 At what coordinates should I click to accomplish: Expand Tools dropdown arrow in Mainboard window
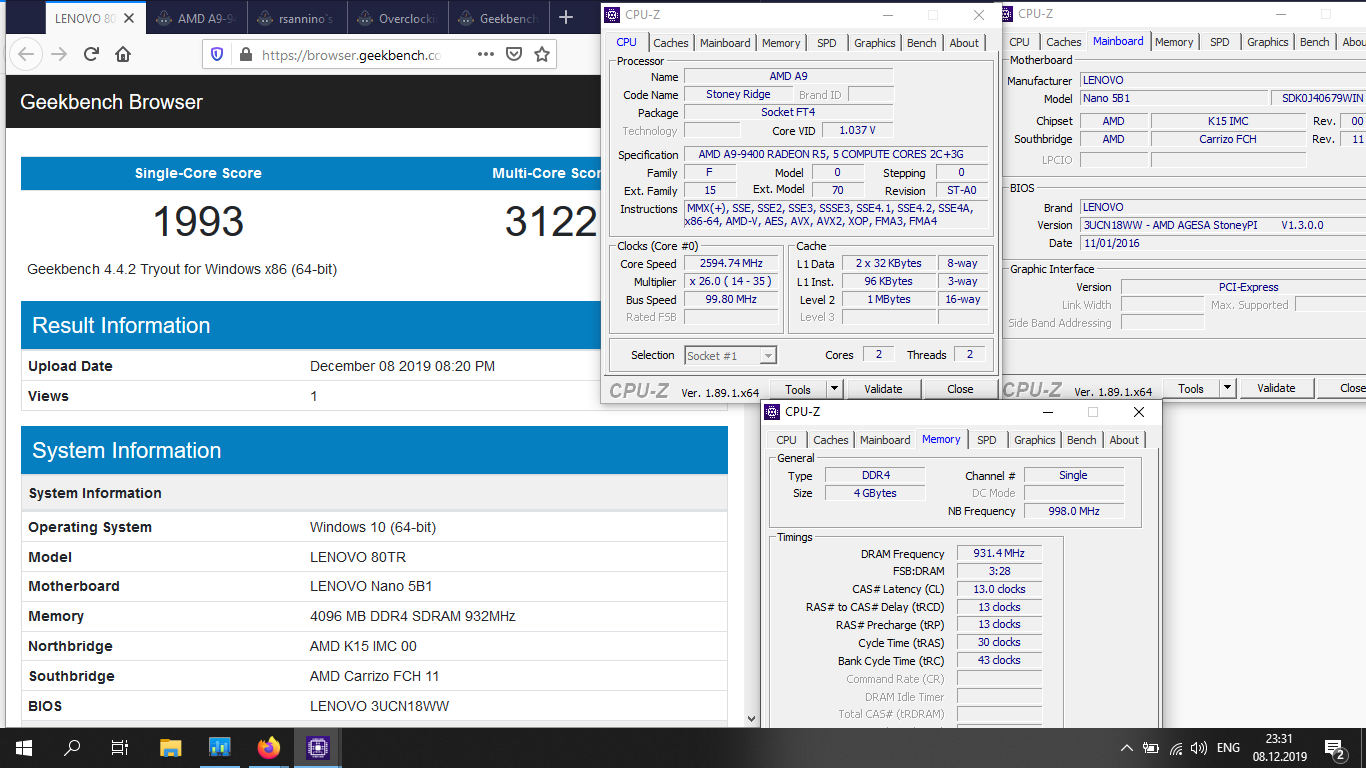click(x=1228, y=388)
